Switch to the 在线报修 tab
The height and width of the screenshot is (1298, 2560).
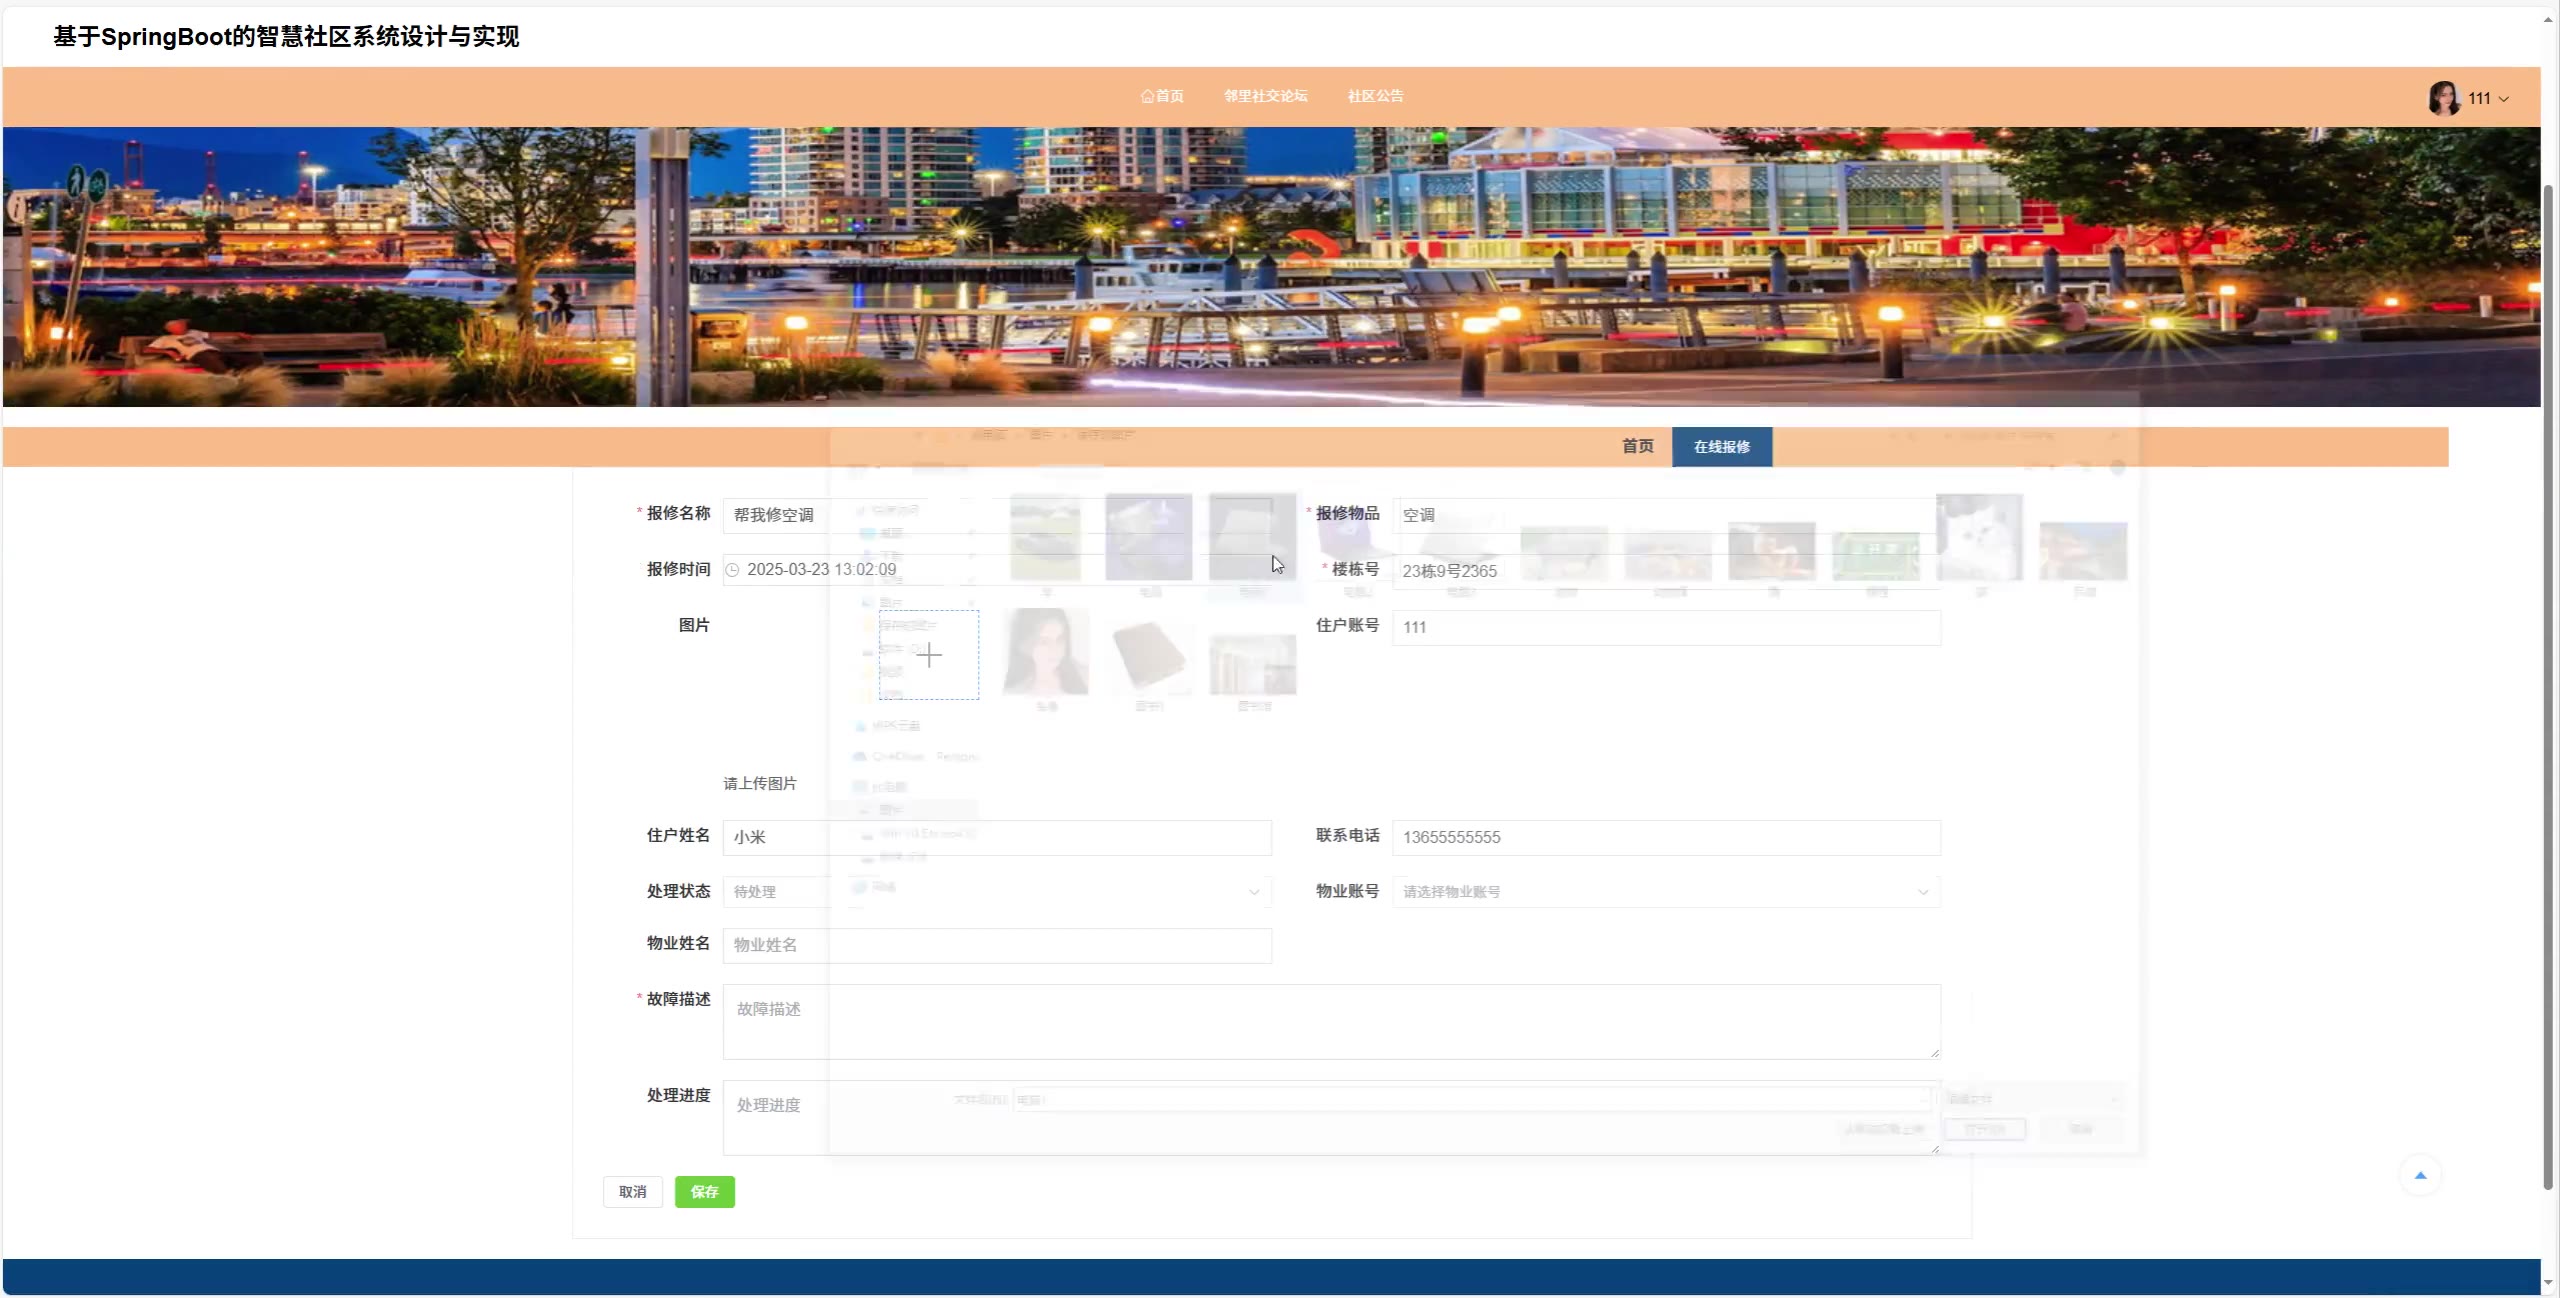pos(1721,447)
